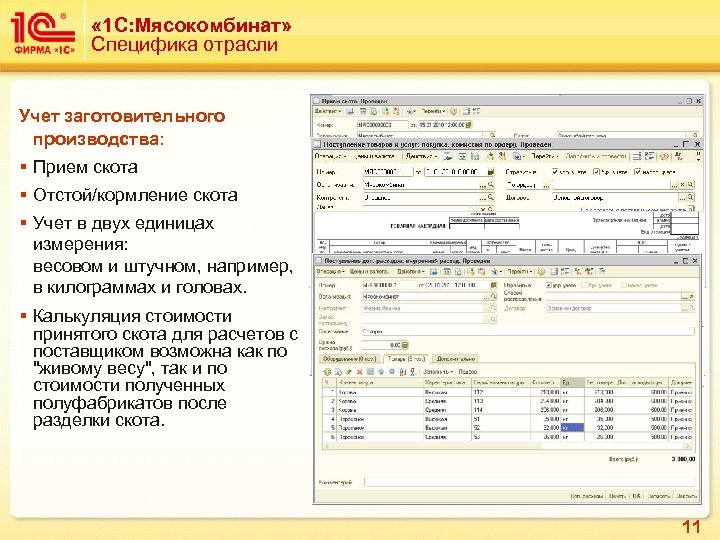Click the copy-row icon beside the green add icon
Image resolution: width=720 pixels, height=540 pixels.
pos(338,372)
